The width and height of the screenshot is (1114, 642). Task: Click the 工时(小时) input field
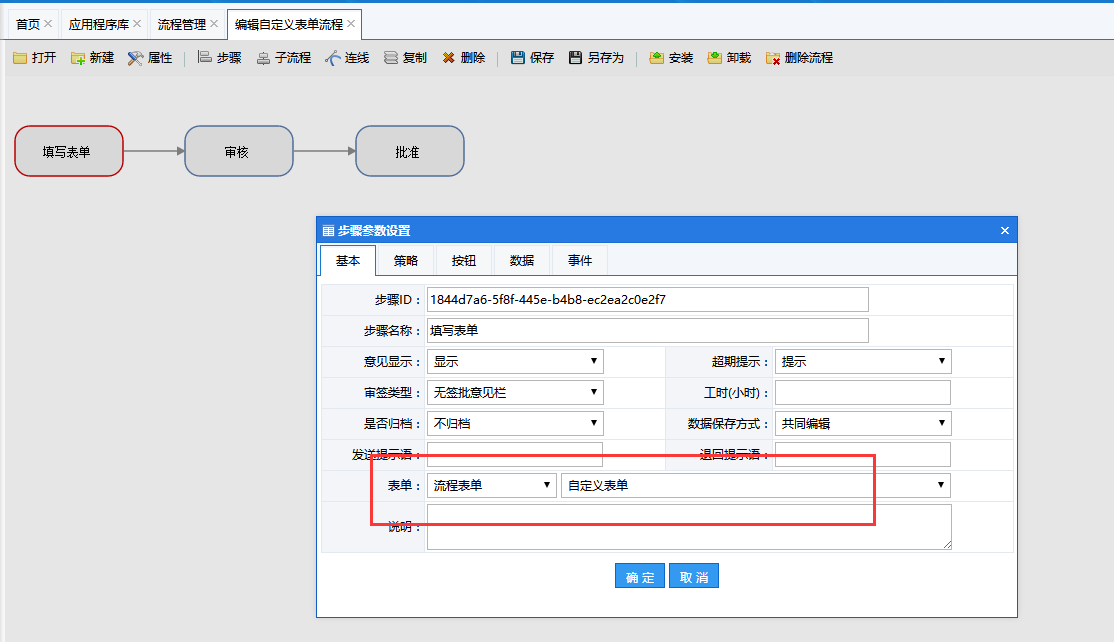click(x=863, y=393)
